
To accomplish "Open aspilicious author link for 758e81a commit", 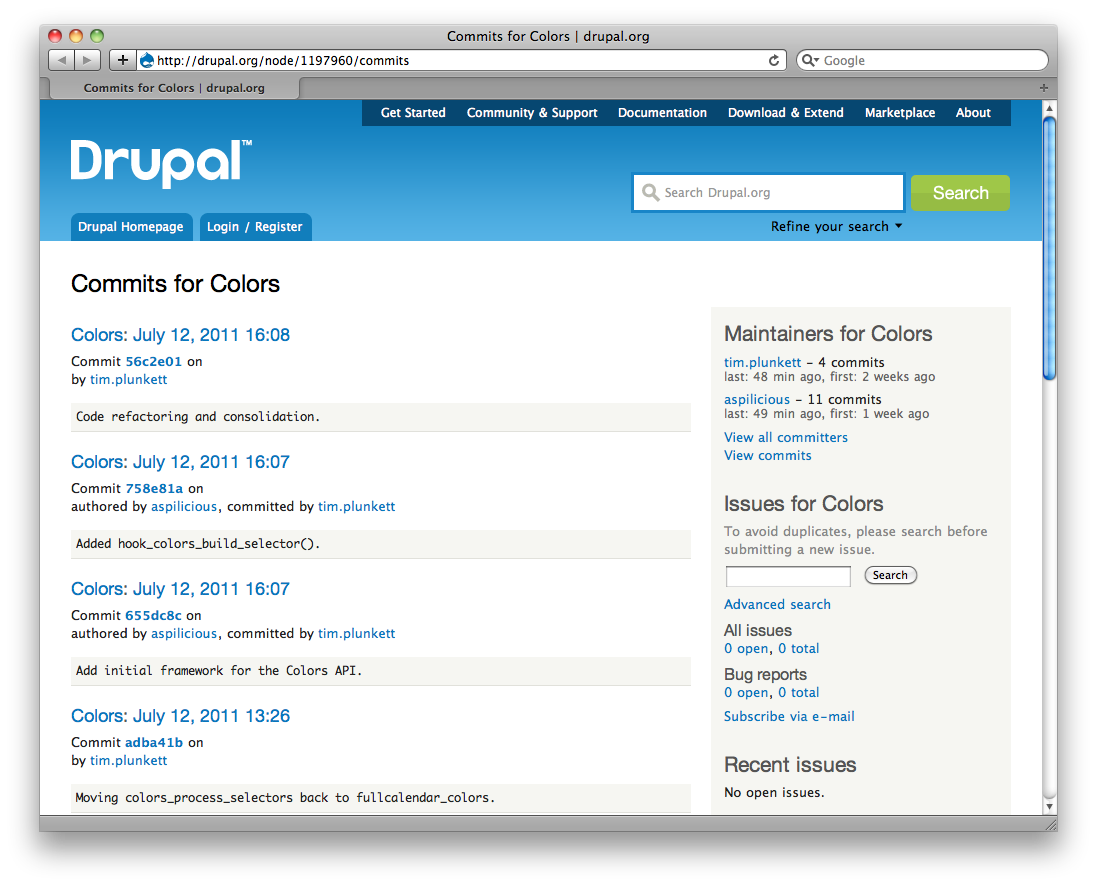I will click(184, 507).
